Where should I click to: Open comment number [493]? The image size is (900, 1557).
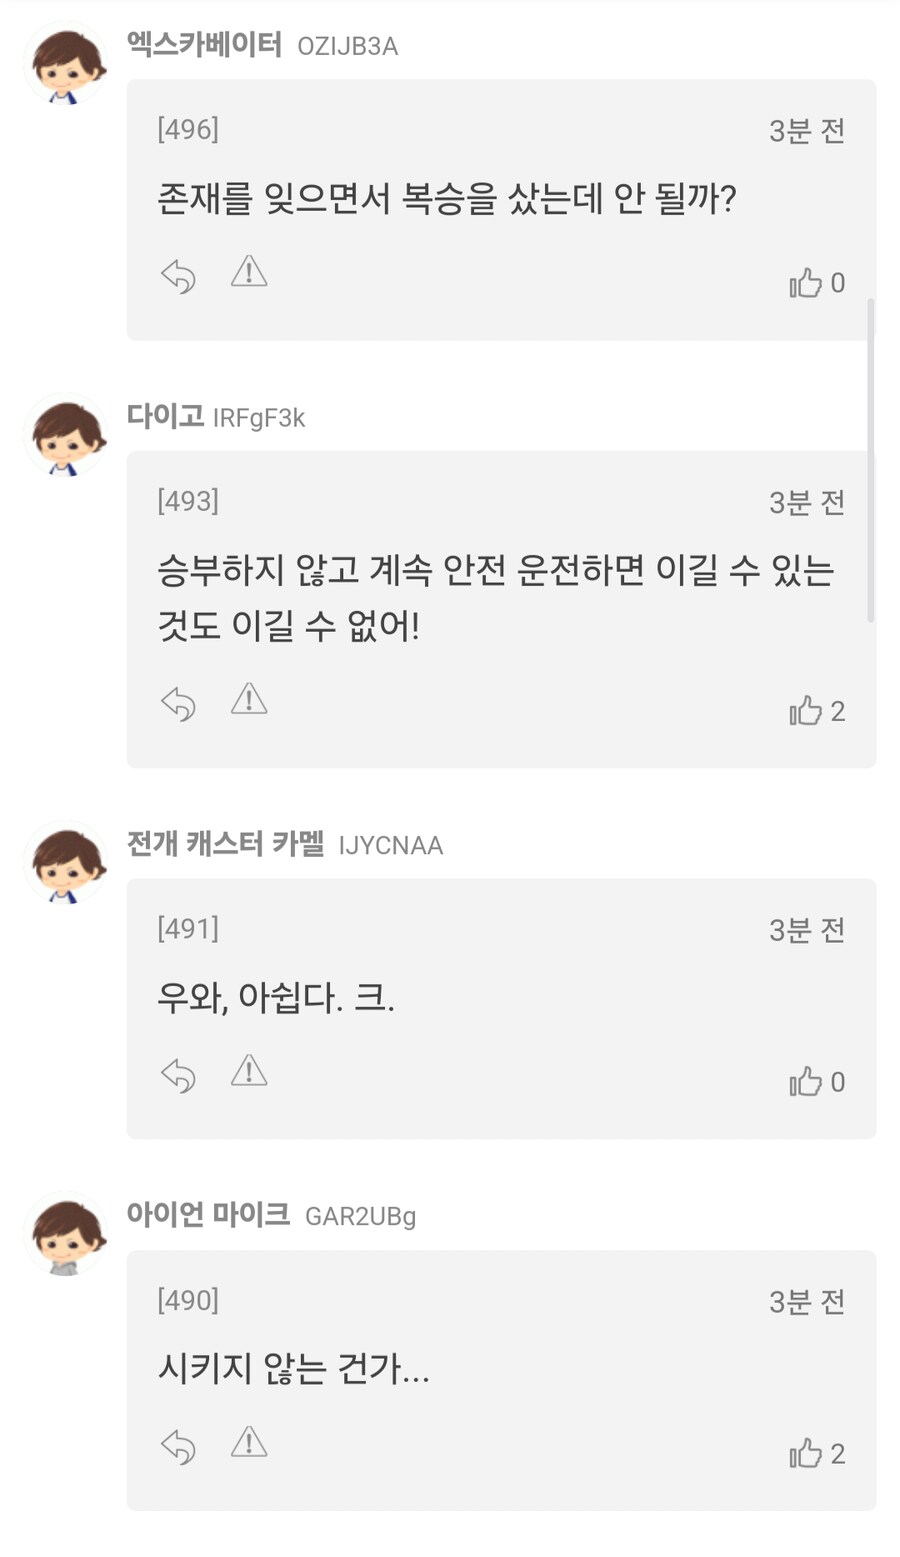tap(188, 501)
